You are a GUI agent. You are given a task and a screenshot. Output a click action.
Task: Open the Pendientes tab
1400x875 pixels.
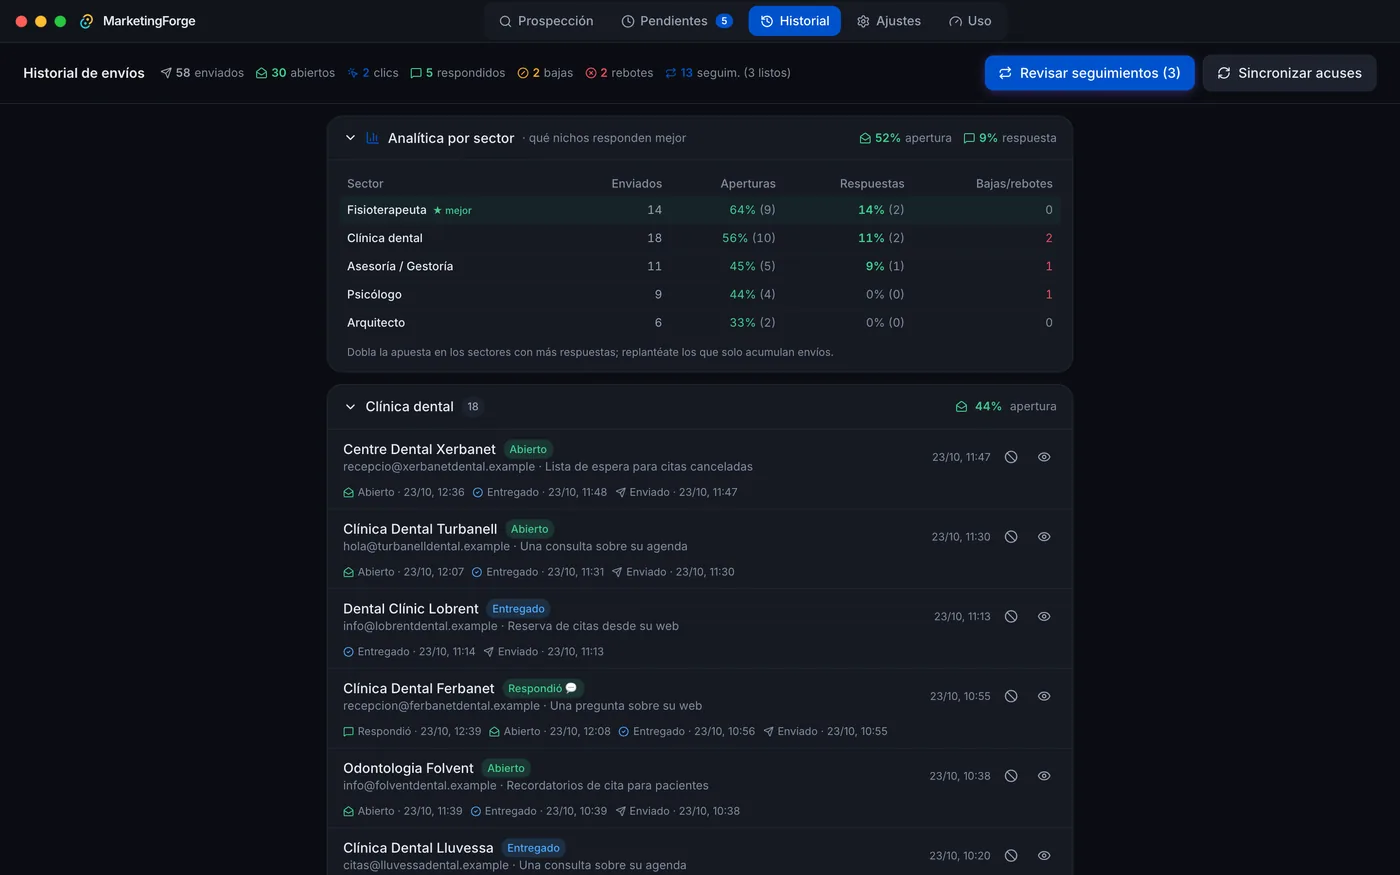pyautogui.click(x=677, y=21)
